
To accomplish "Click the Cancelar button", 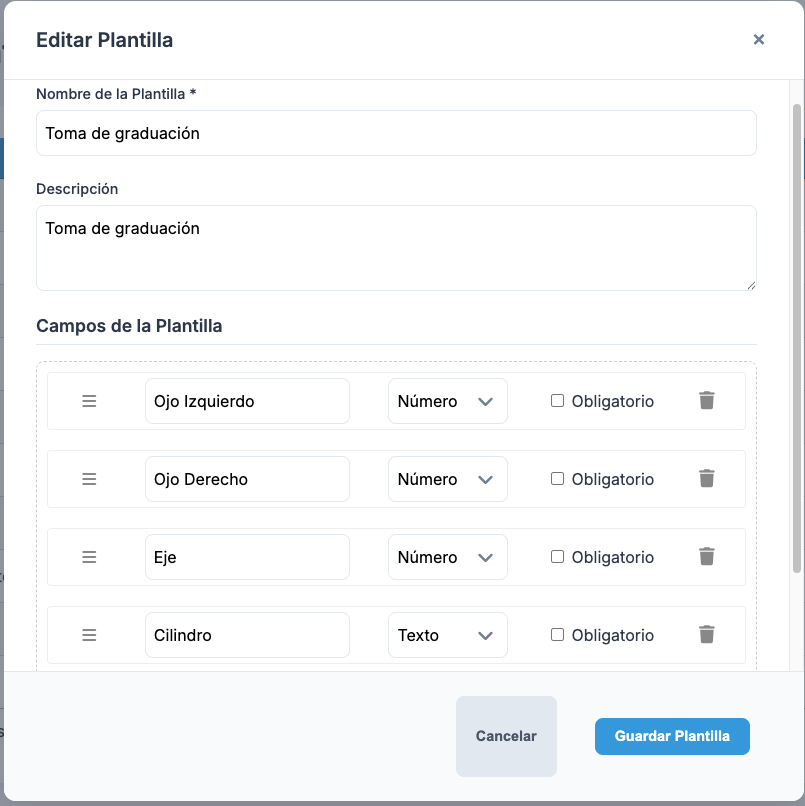I will 506,736.
